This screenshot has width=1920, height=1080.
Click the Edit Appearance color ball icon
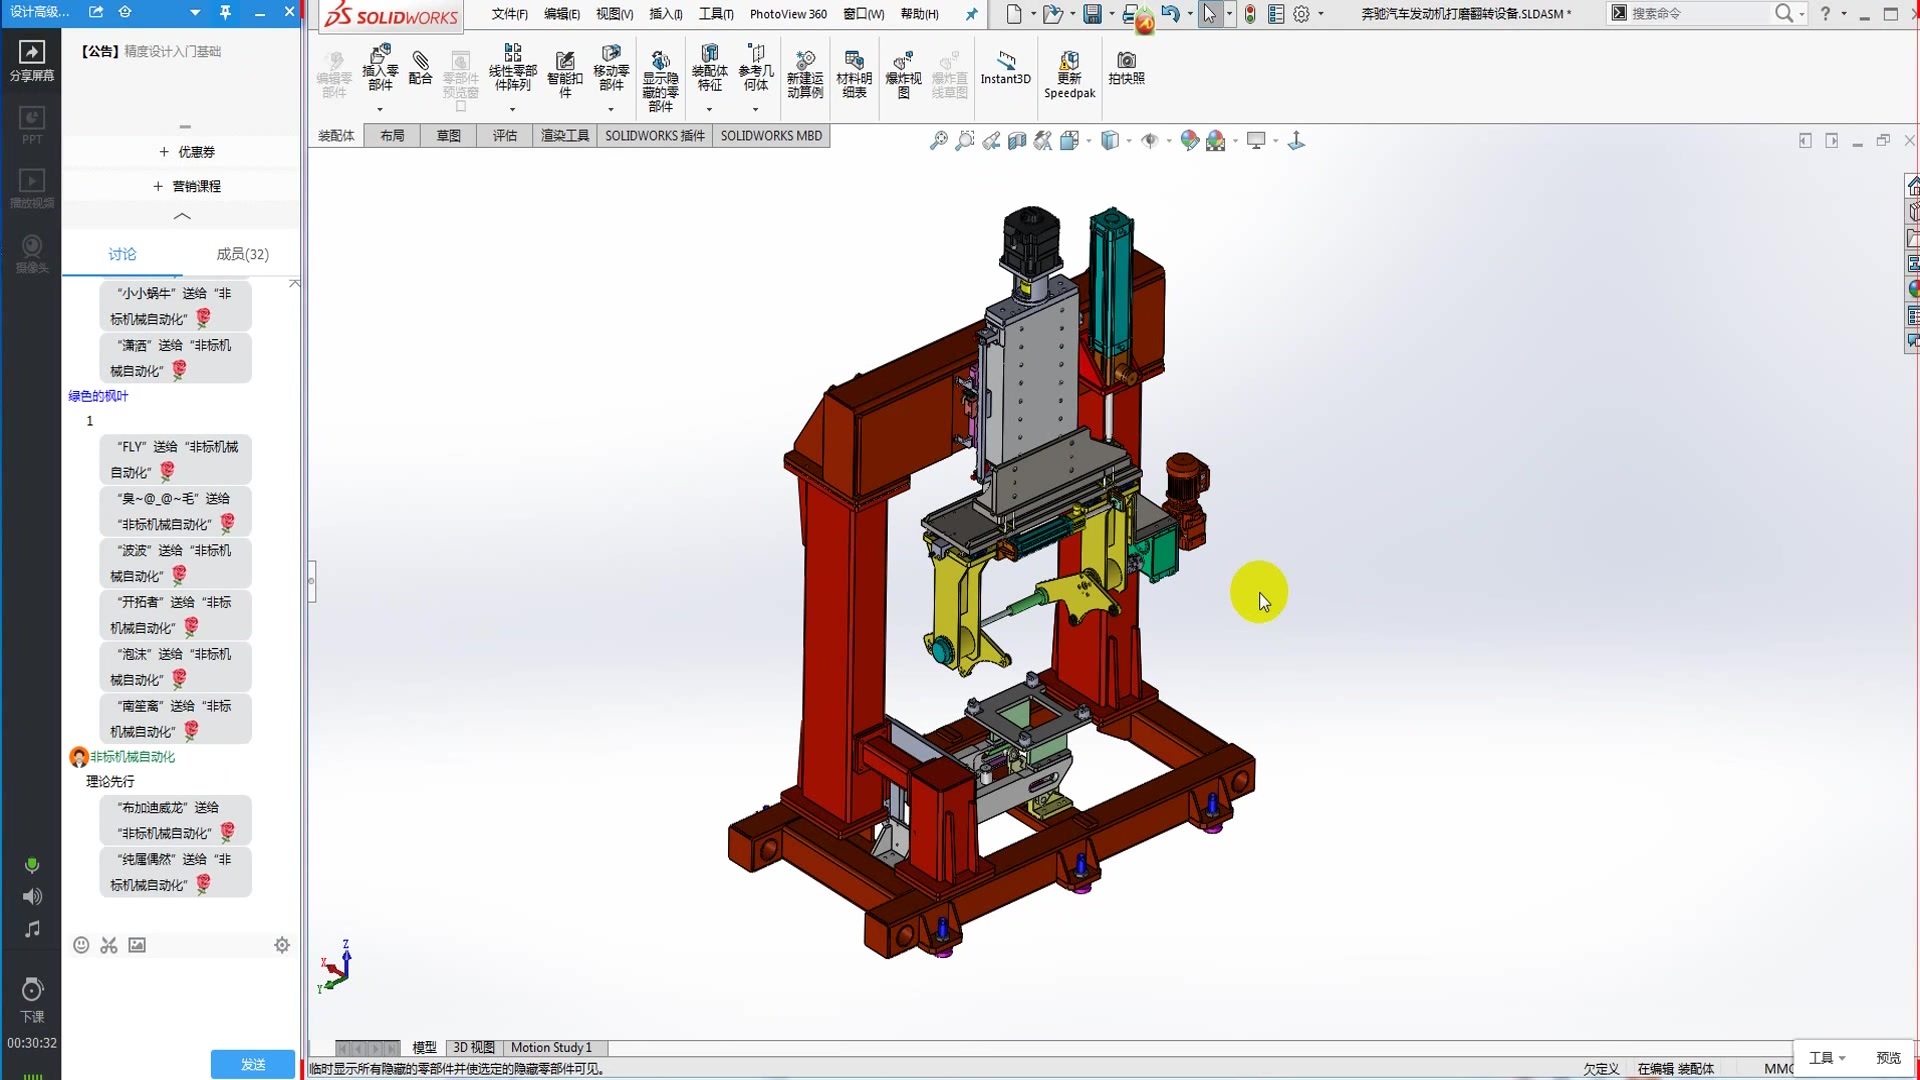[1189, 141]
